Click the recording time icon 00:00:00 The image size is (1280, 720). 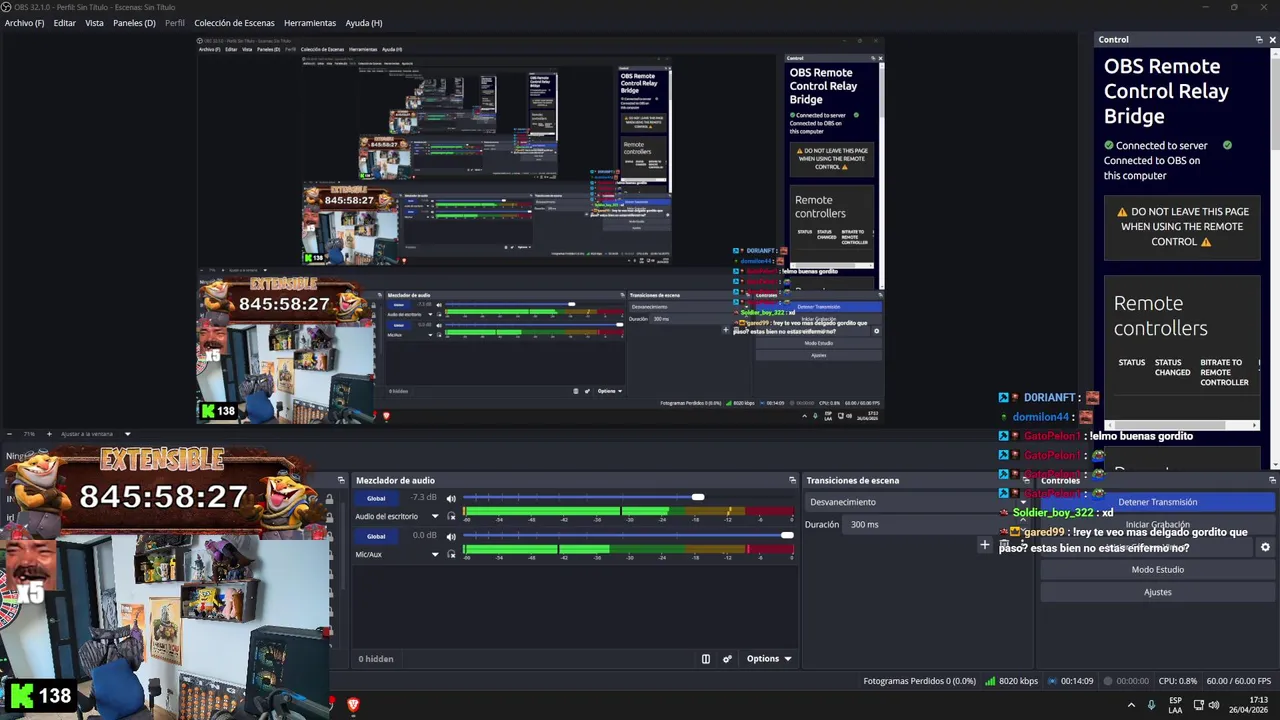(1107, 681)
